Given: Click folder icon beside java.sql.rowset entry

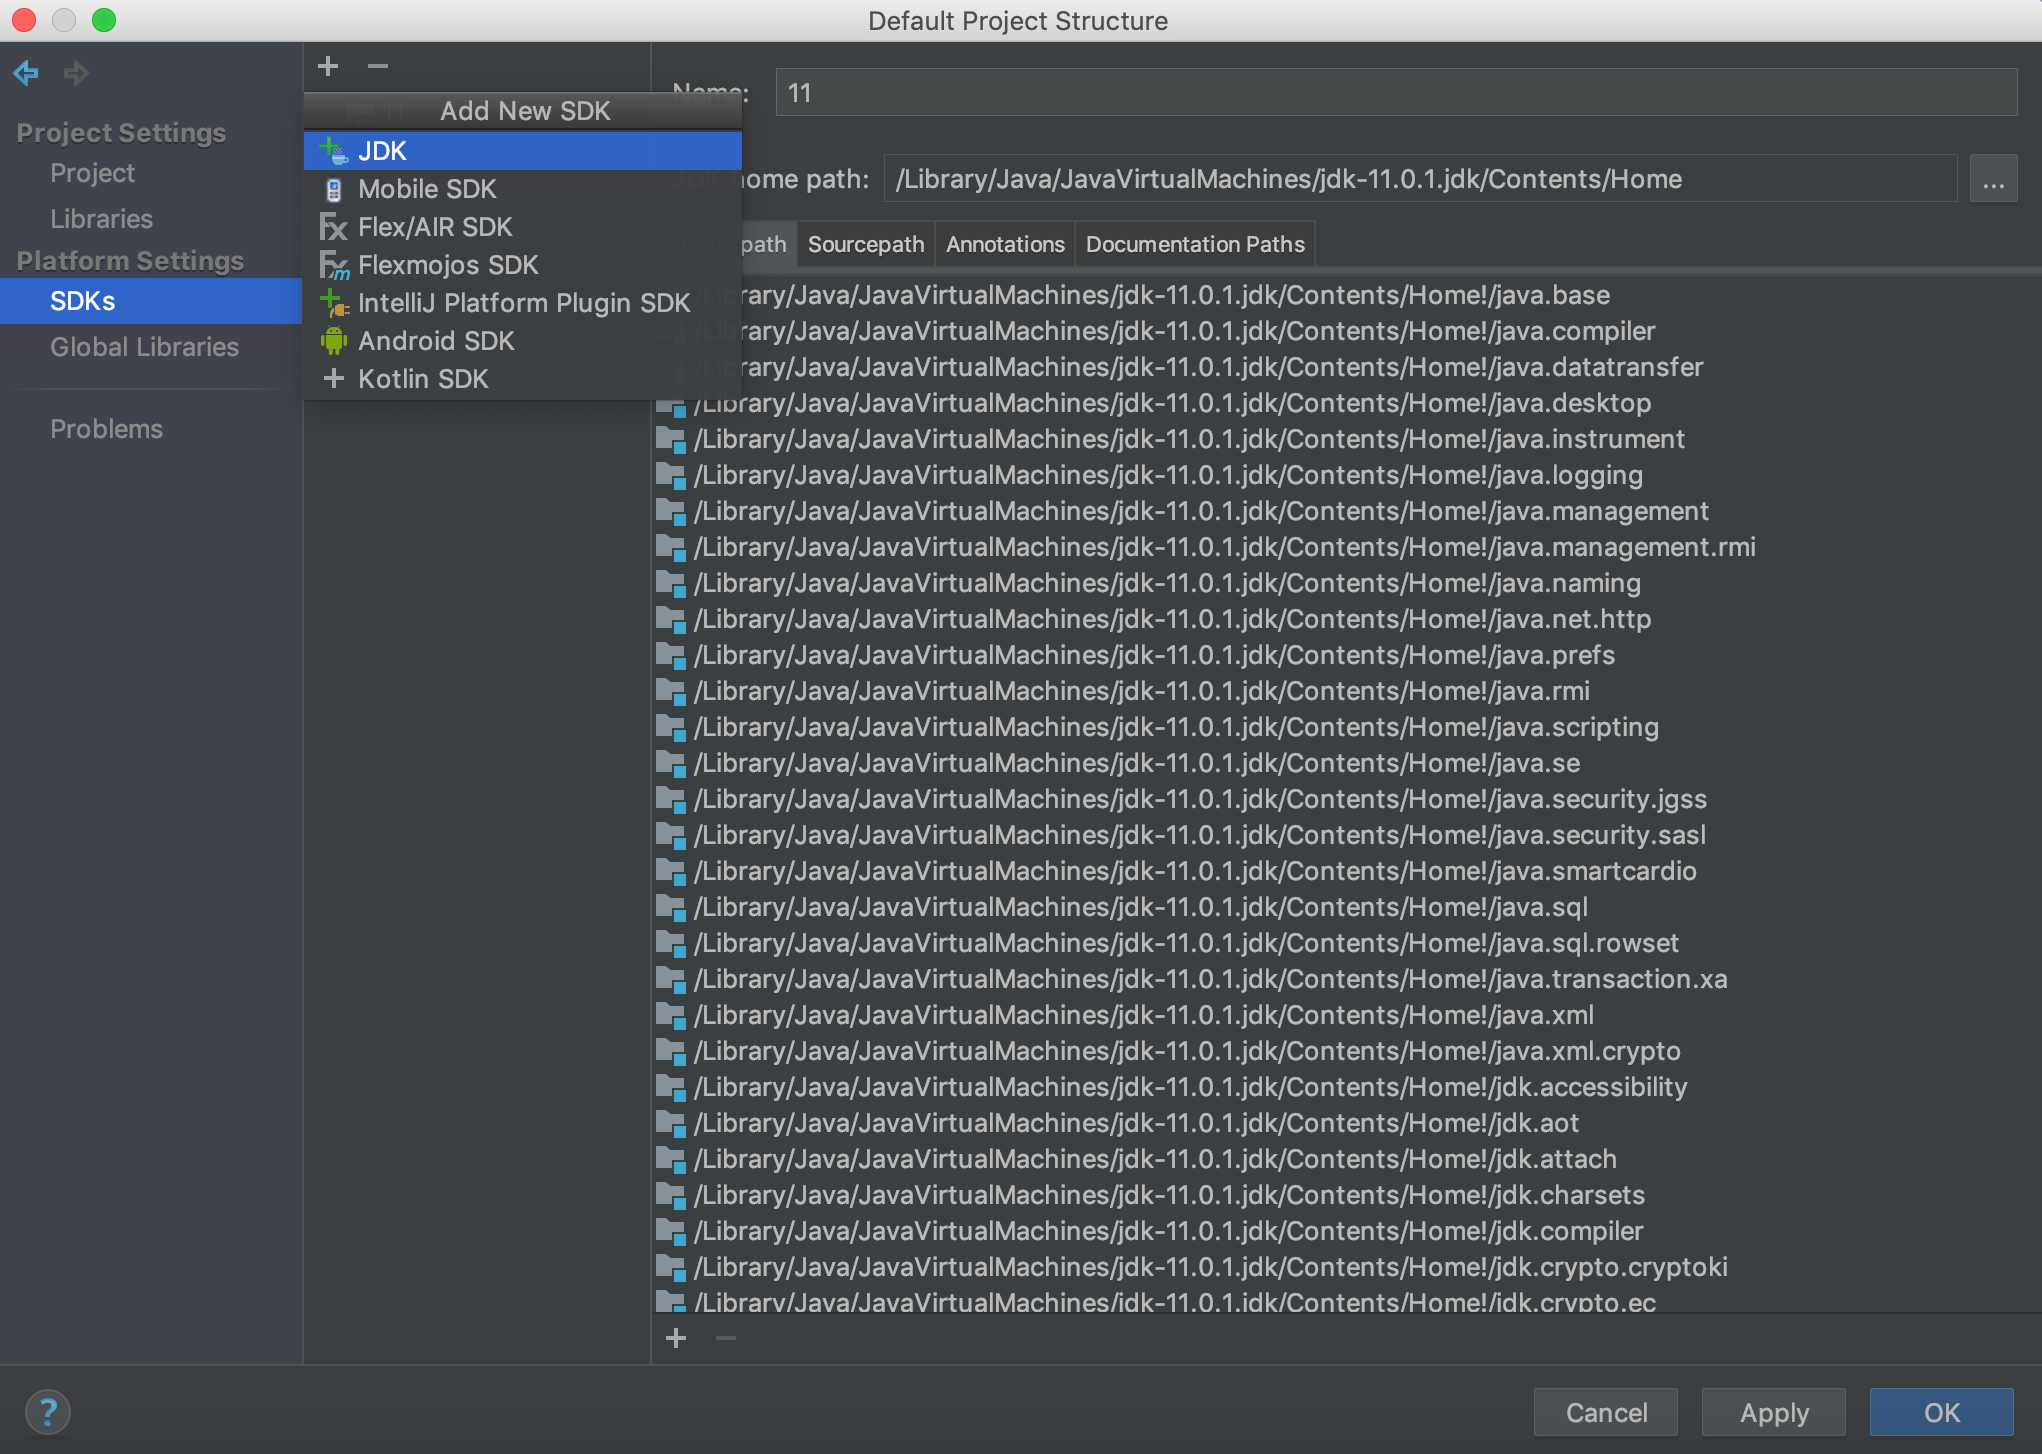Looking at the screenshot, I should (x=670, y=943).
